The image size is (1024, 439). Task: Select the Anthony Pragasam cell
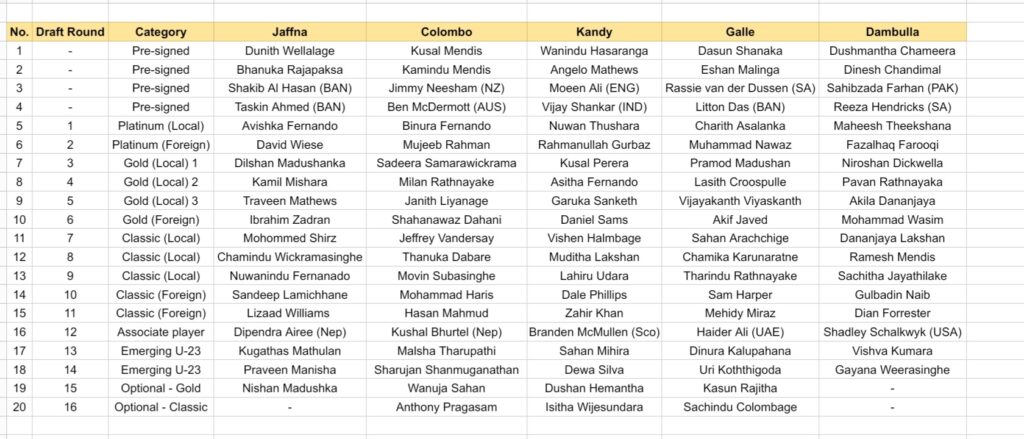coord(447,407)
